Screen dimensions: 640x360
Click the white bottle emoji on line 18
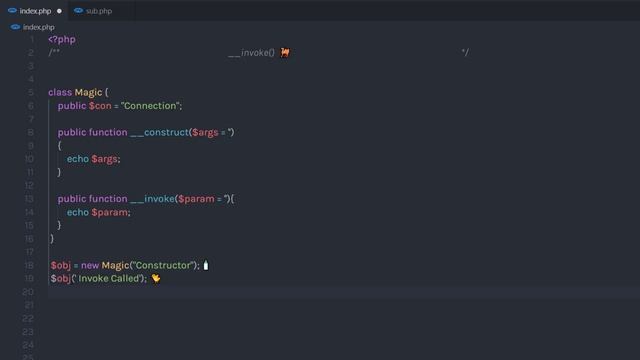tap(206, 265)
